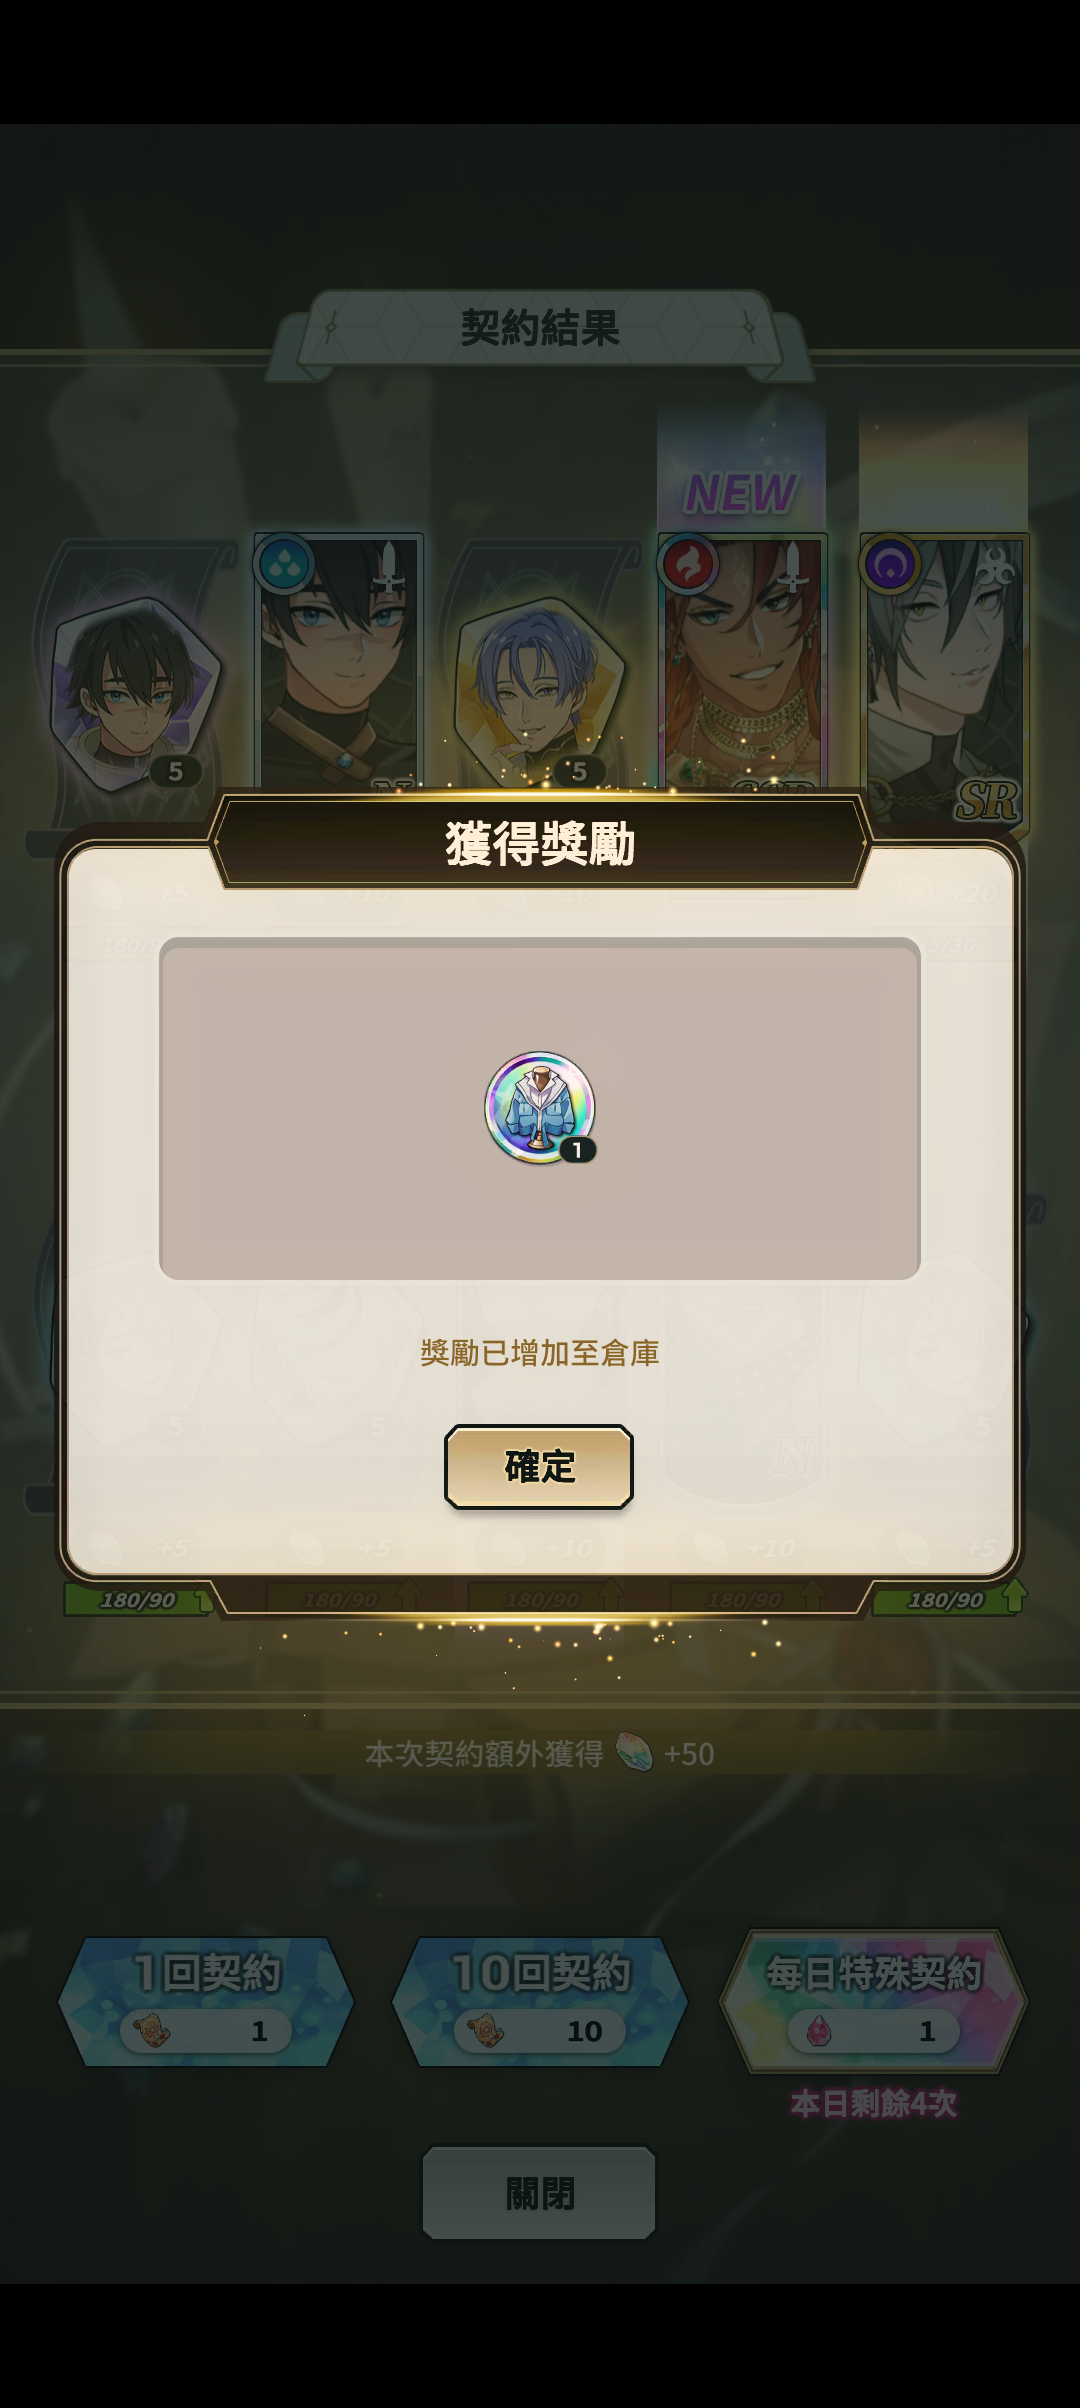Image resolution: width=1080 pixels, height=2408 pixels.
Task: Tap the dark element icon on SR card
Action: 890,563
